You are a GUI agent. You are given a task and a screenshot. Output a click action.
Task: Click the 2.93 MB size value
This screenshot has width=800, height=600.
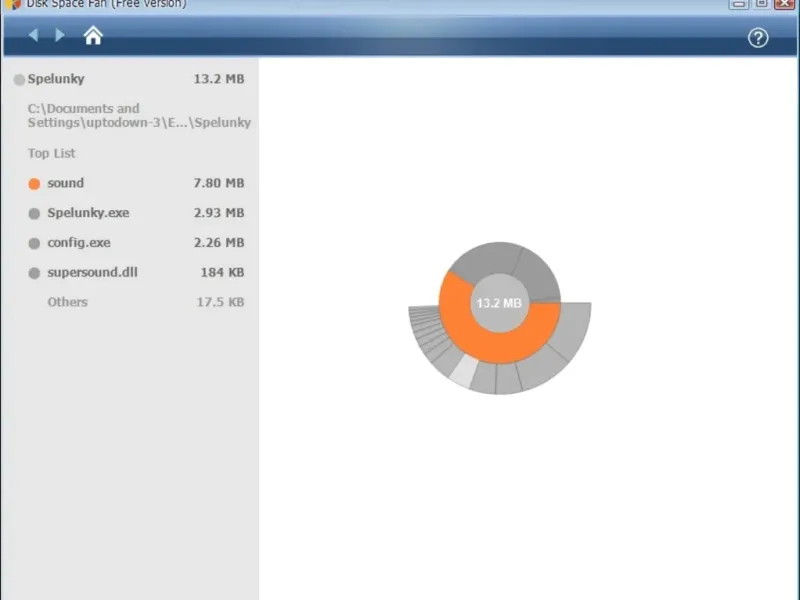coord(219,213)
